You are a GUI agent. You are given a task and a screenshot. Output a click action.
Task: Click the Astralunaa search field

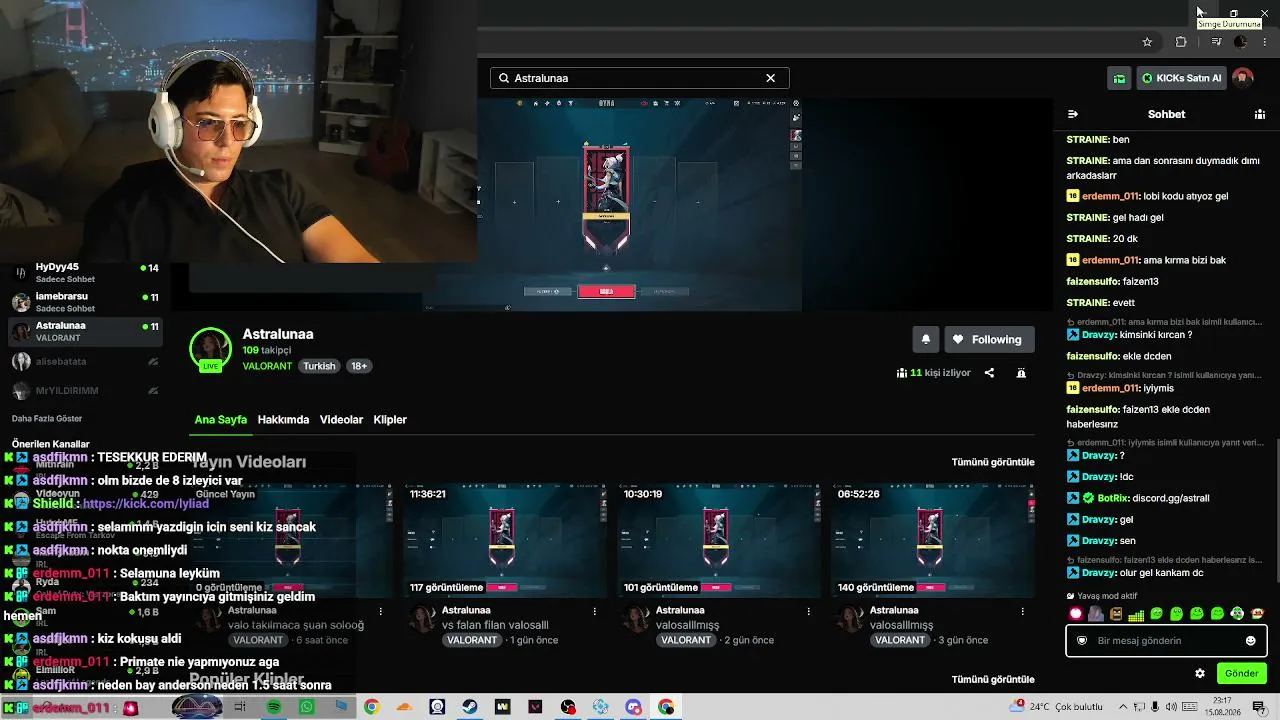point(640,78)
